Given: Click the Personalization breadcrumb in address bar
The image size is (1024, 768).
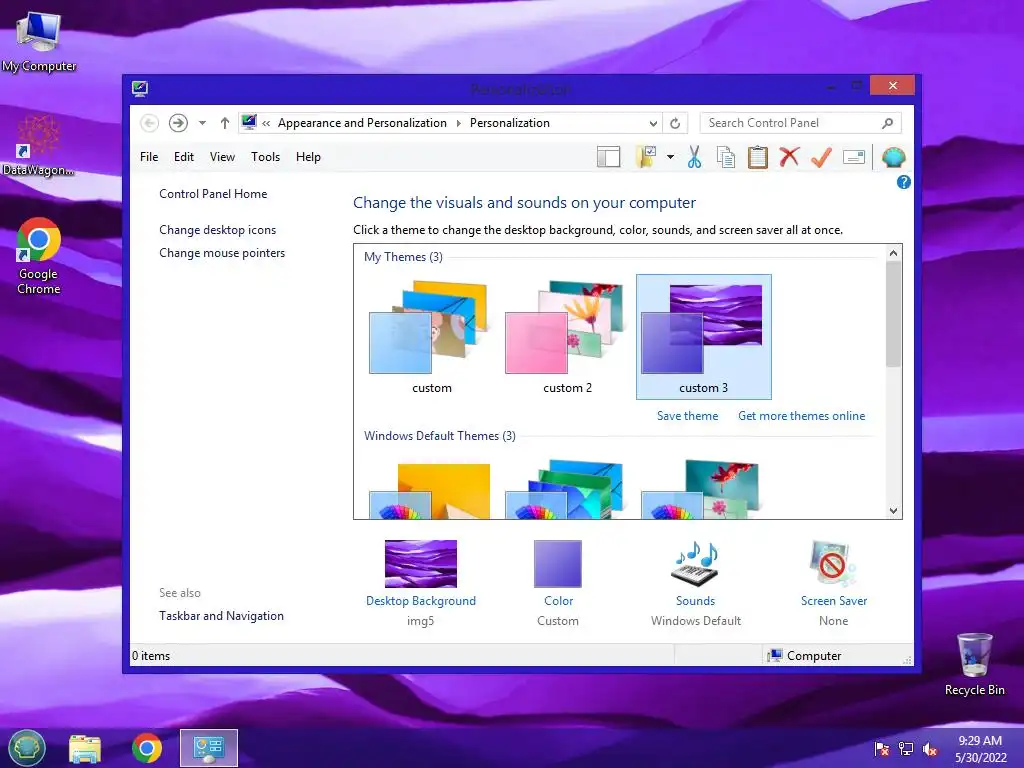Looking at the screenshot, I should coord(509,123).
